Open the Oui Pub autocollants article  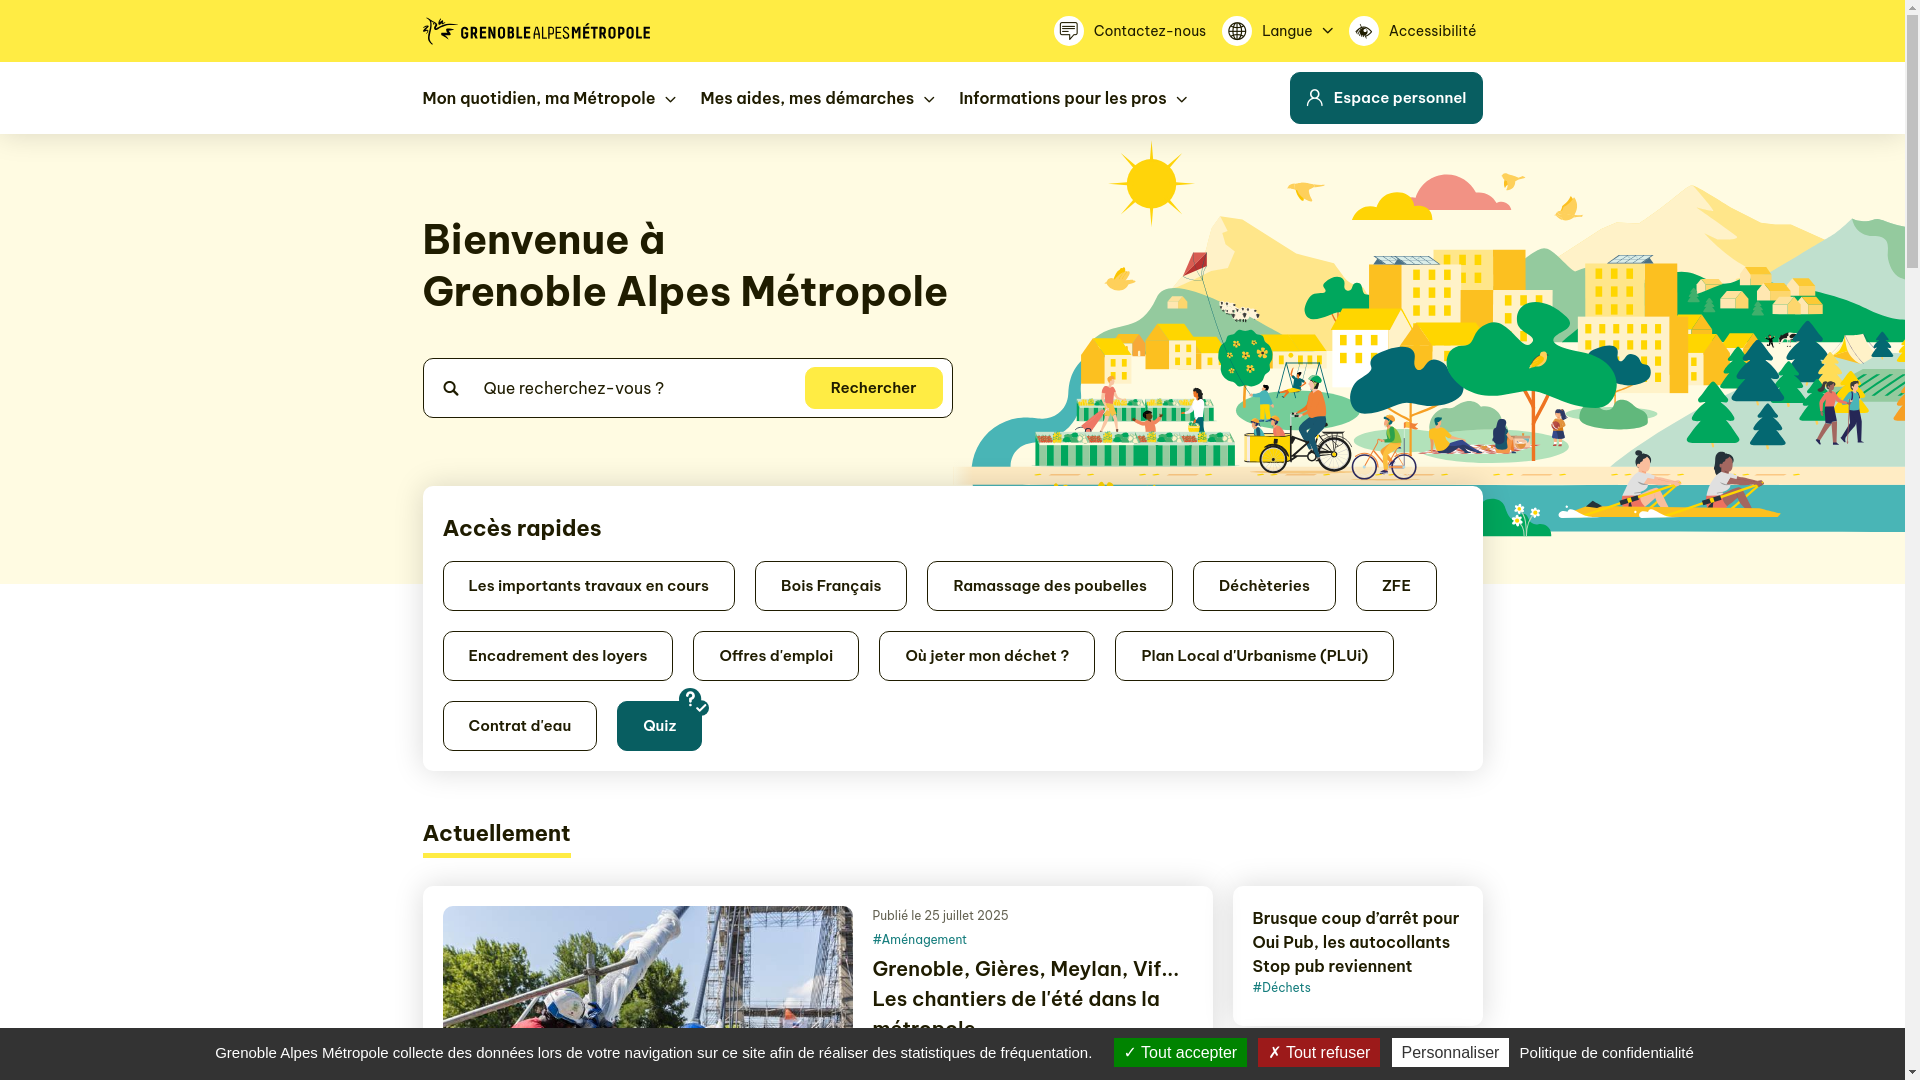[1355, 942]
